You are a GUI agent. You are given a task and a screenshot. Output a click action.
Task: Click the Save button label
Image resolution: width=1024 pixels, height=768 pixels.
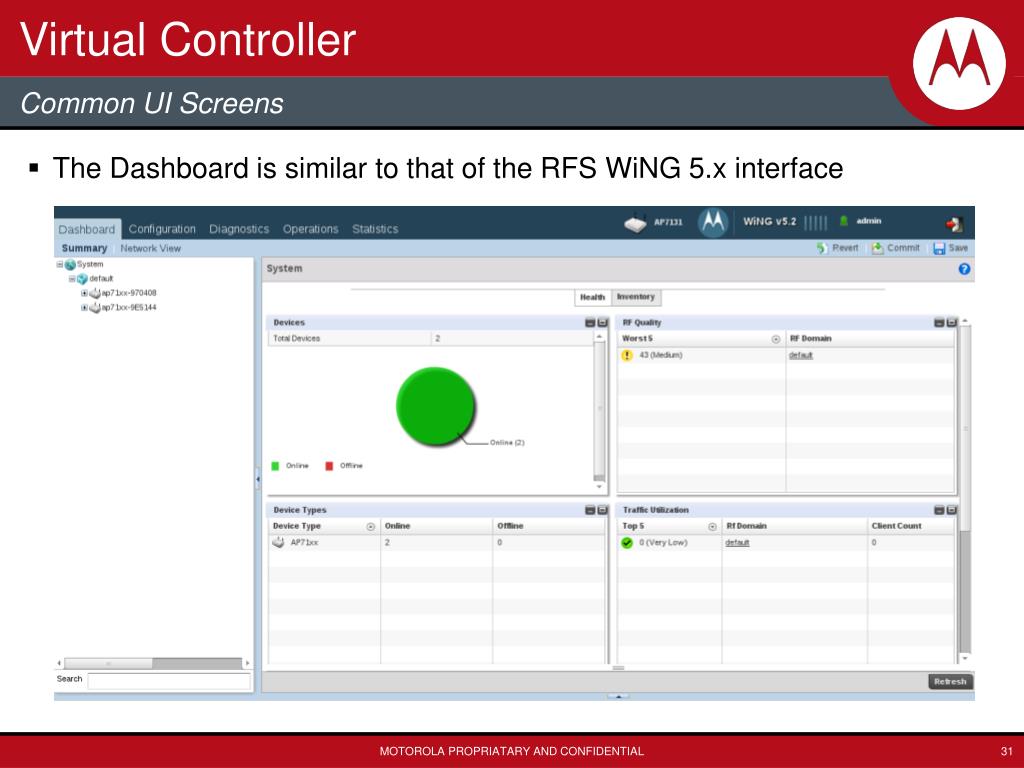[958, 248]
